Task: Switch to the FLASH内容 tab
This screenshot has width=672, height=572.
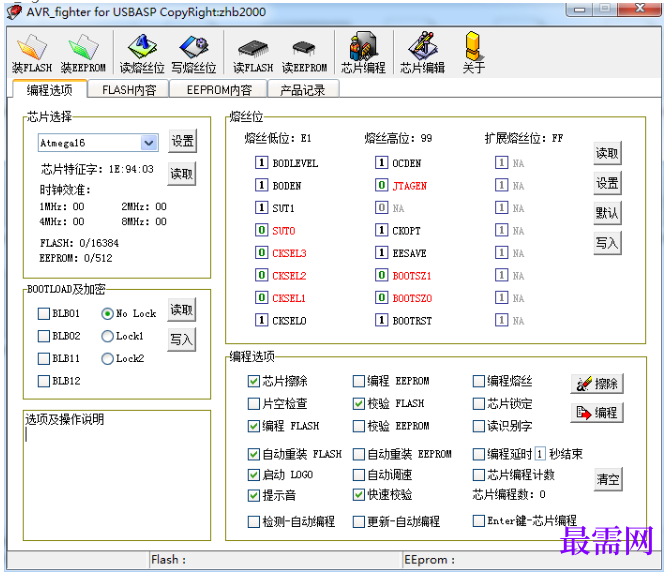Action: pos(129,90)
